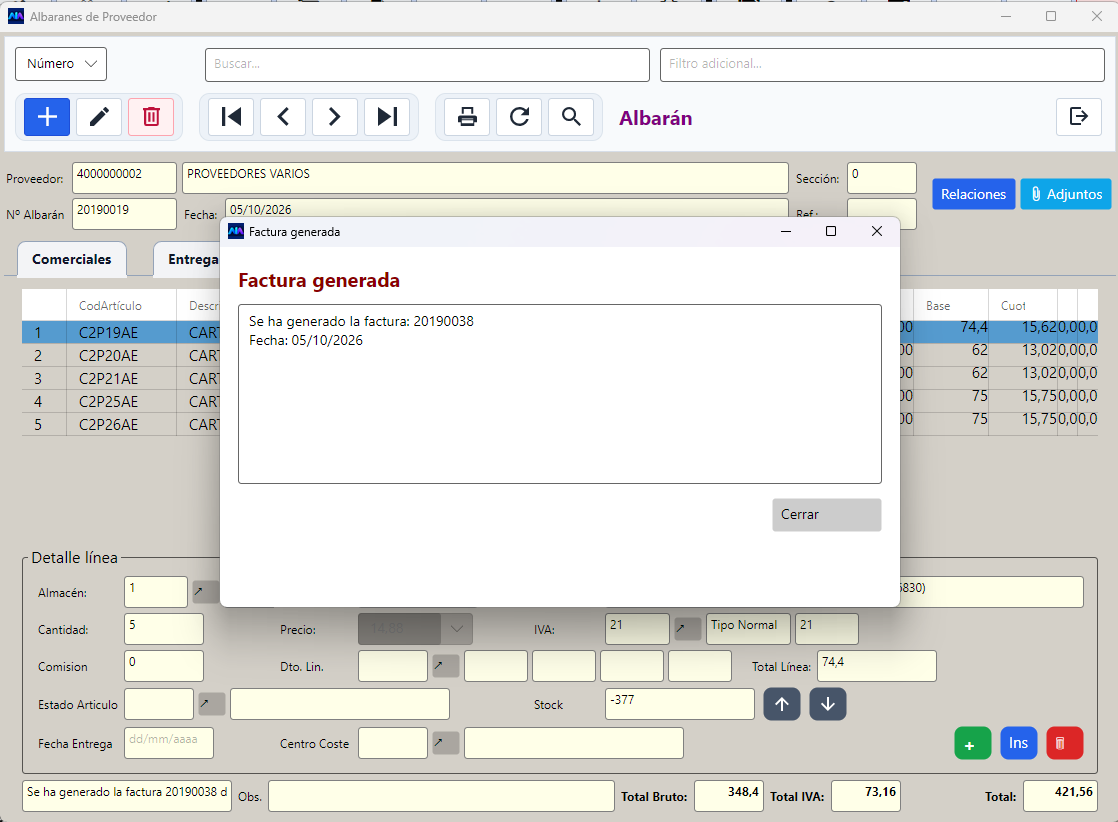Screen dimensions: 1118x822
Task: Click the Cantidad field
Action: (x=164, y=629)
